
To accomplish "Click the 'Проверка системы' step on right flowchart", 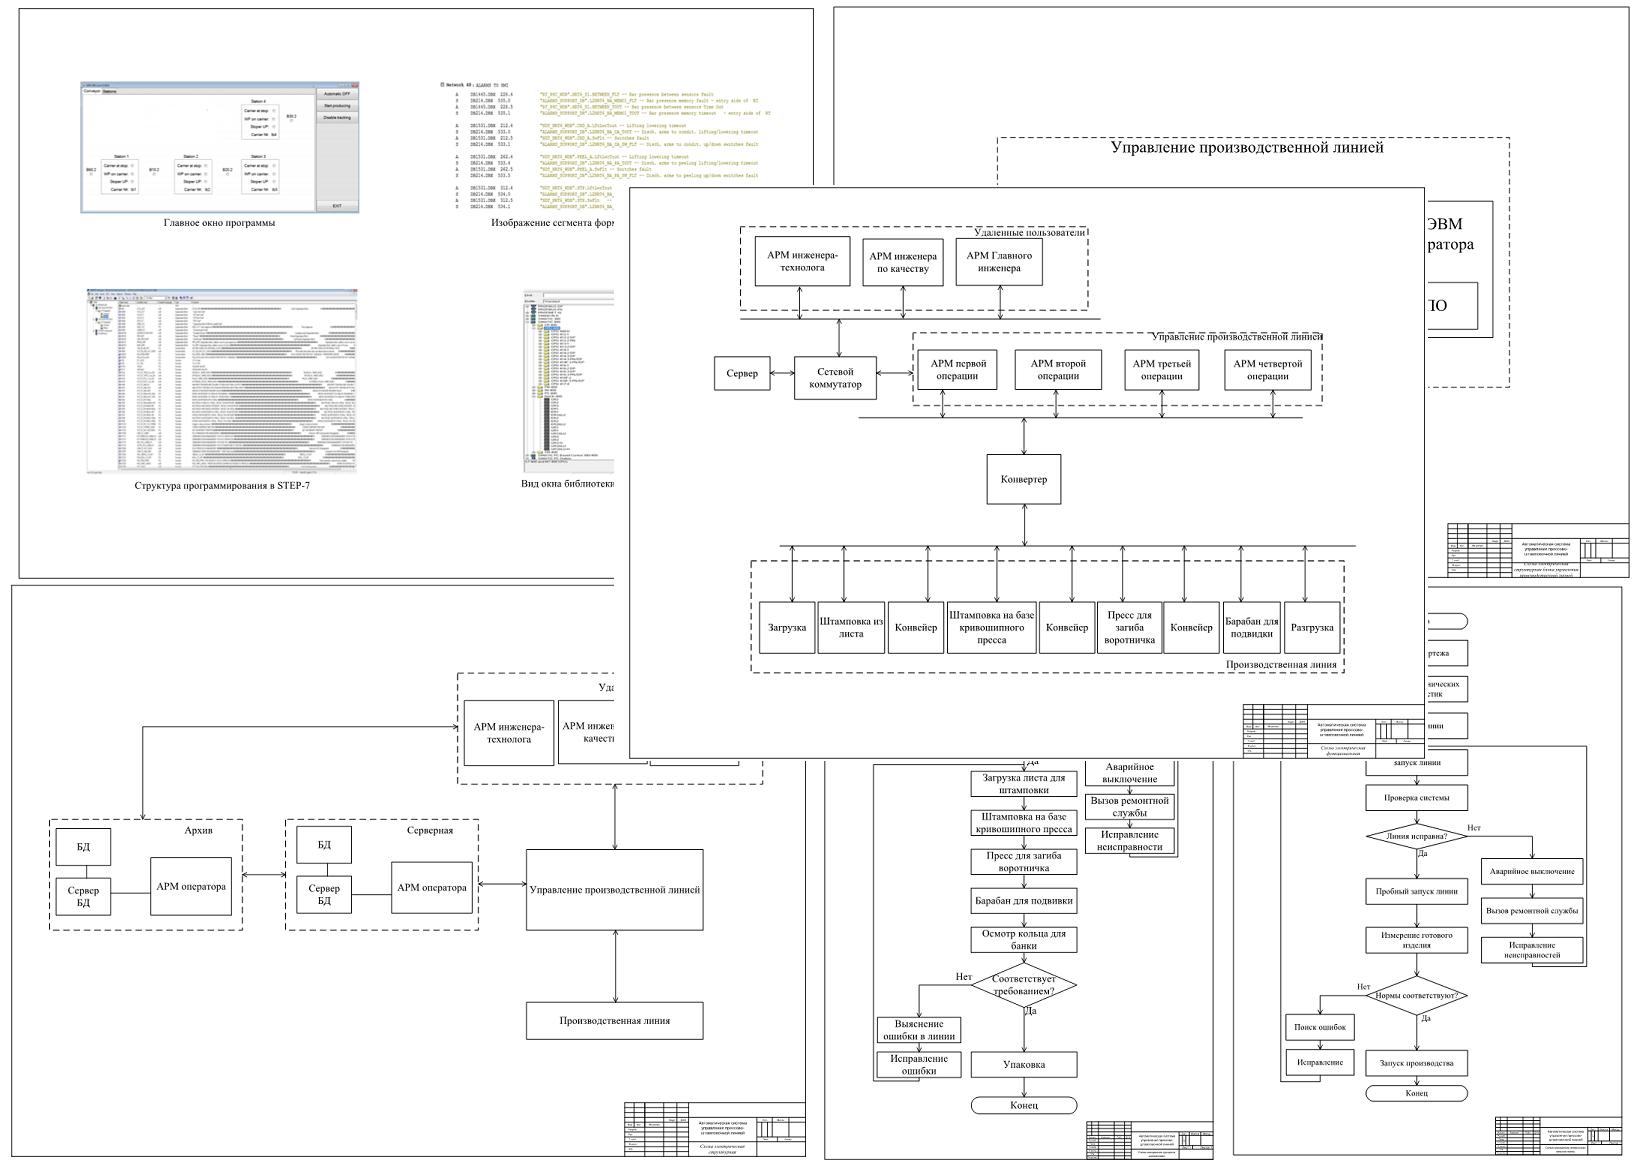I will [1416, 798].
